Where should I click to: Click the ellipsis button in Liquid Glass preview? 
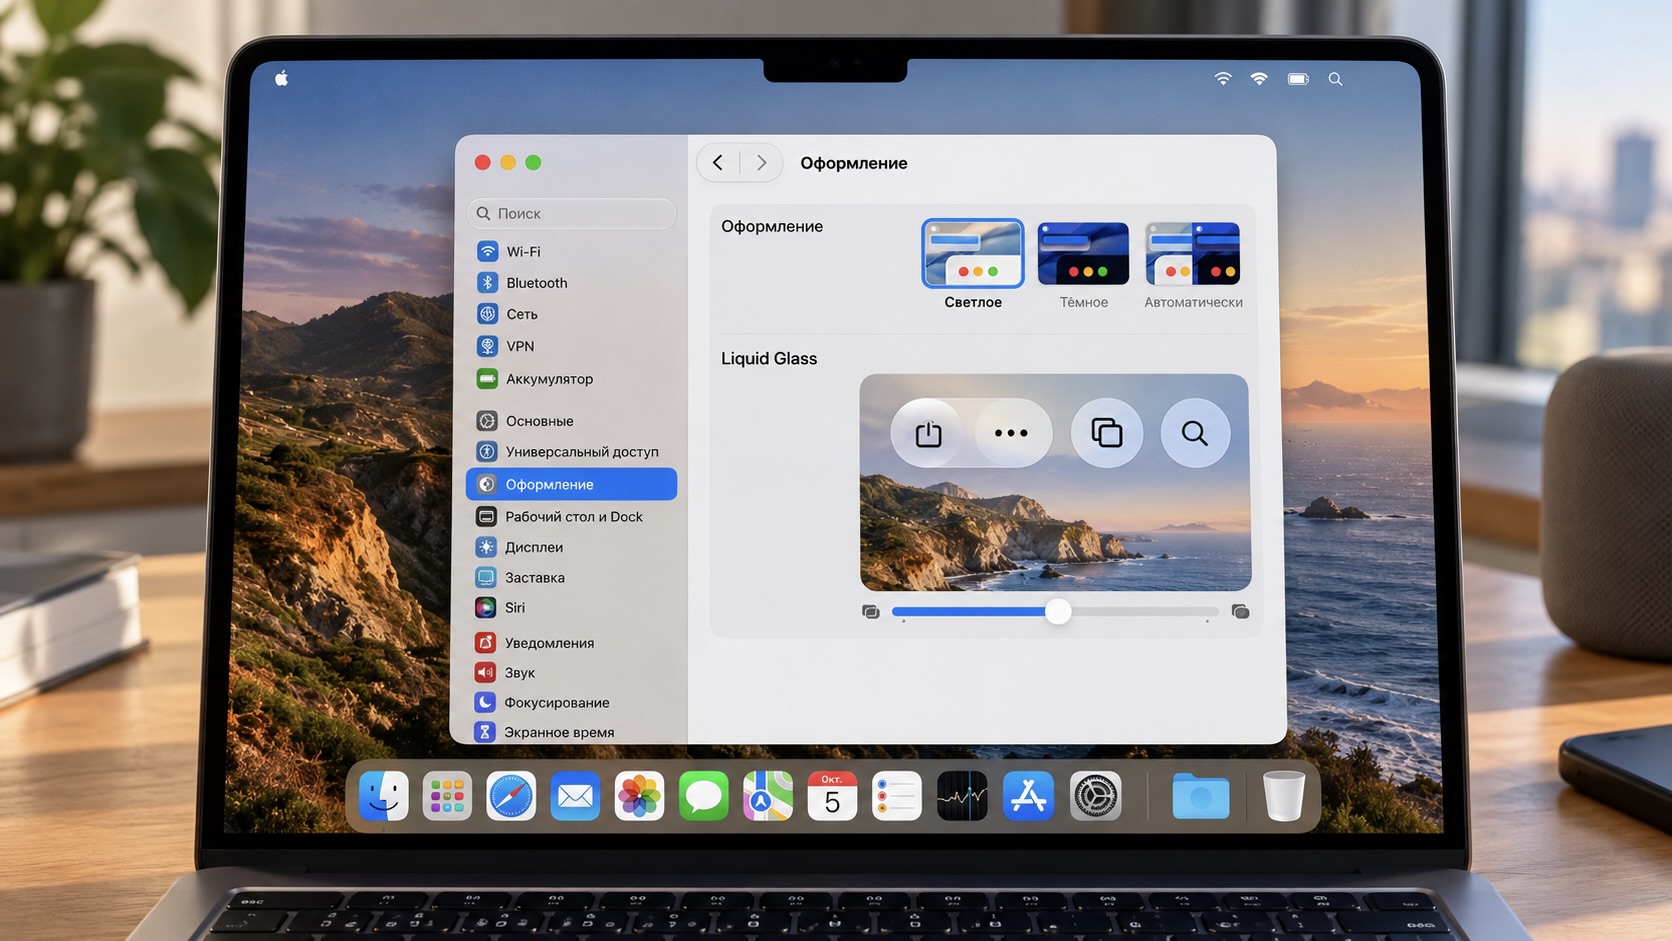tap(1011, 433)
